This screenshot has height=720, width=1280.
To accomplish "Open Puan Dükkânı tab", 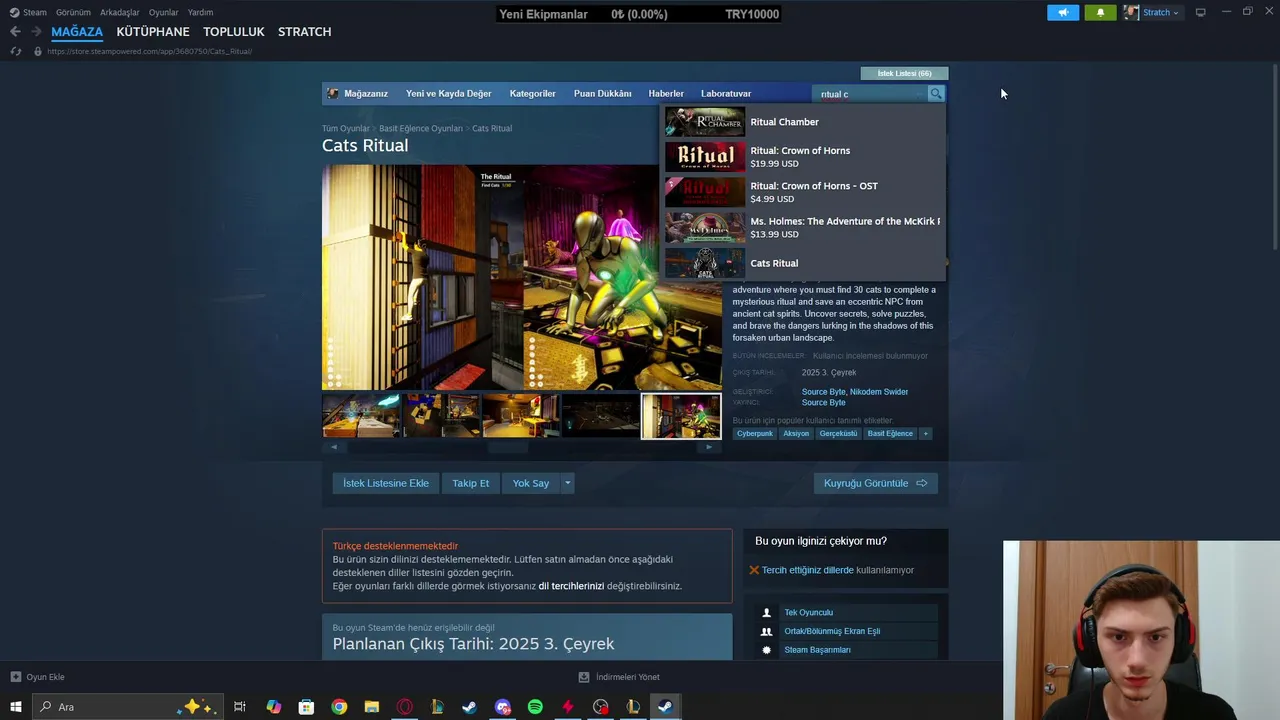I will [603, 94].
